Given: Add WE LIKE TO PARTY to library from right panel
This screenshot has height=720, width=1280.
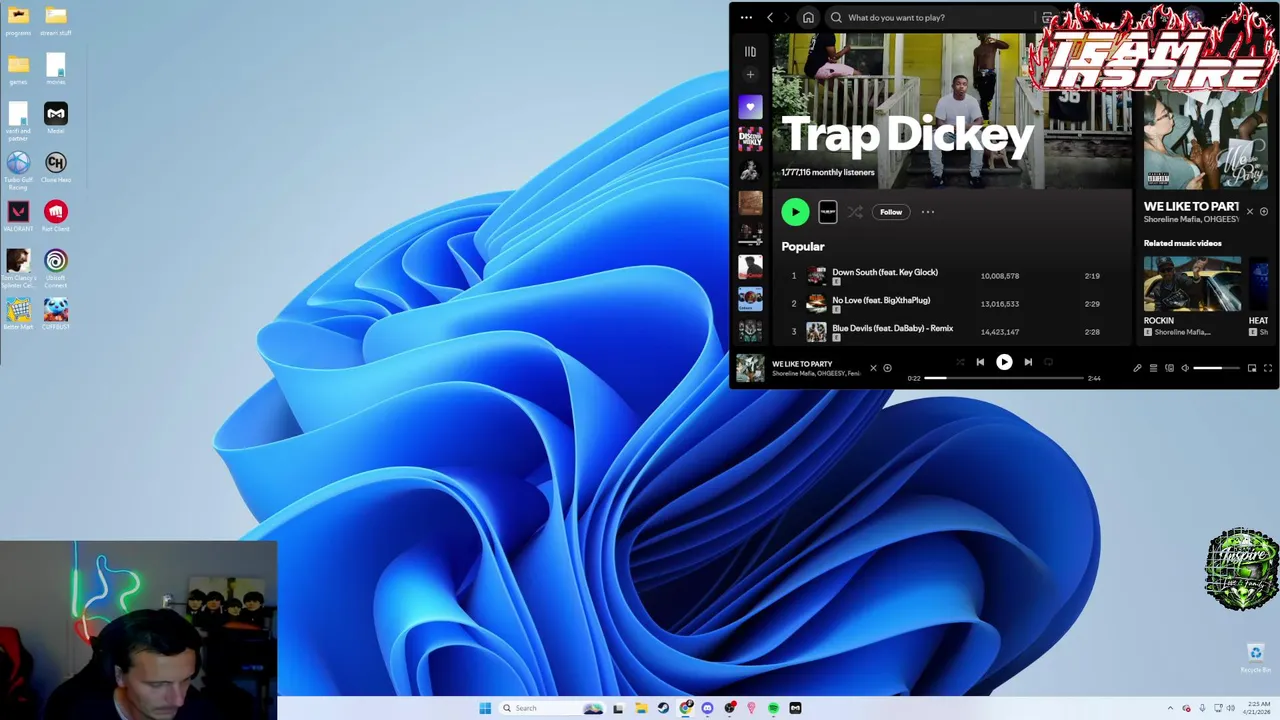Looking at the screenshot, I should click(x=1264, y=212).
